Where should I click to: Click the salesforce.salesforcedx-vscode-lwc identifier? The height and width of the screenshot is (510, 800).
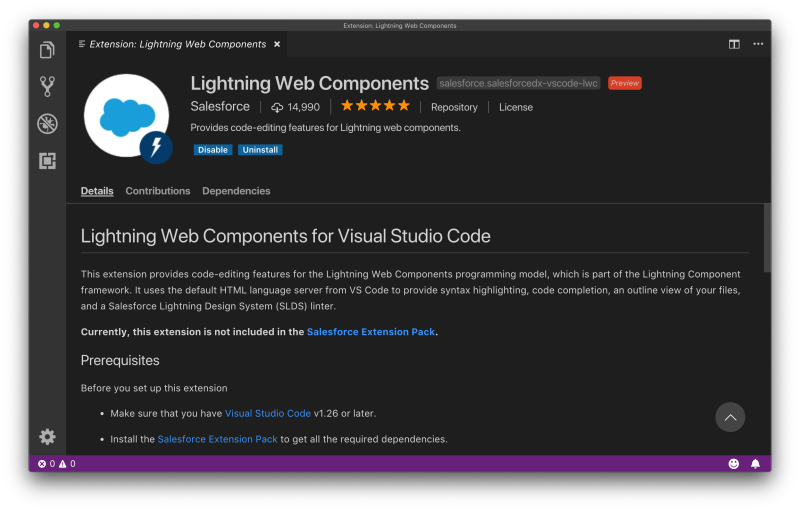518,83
